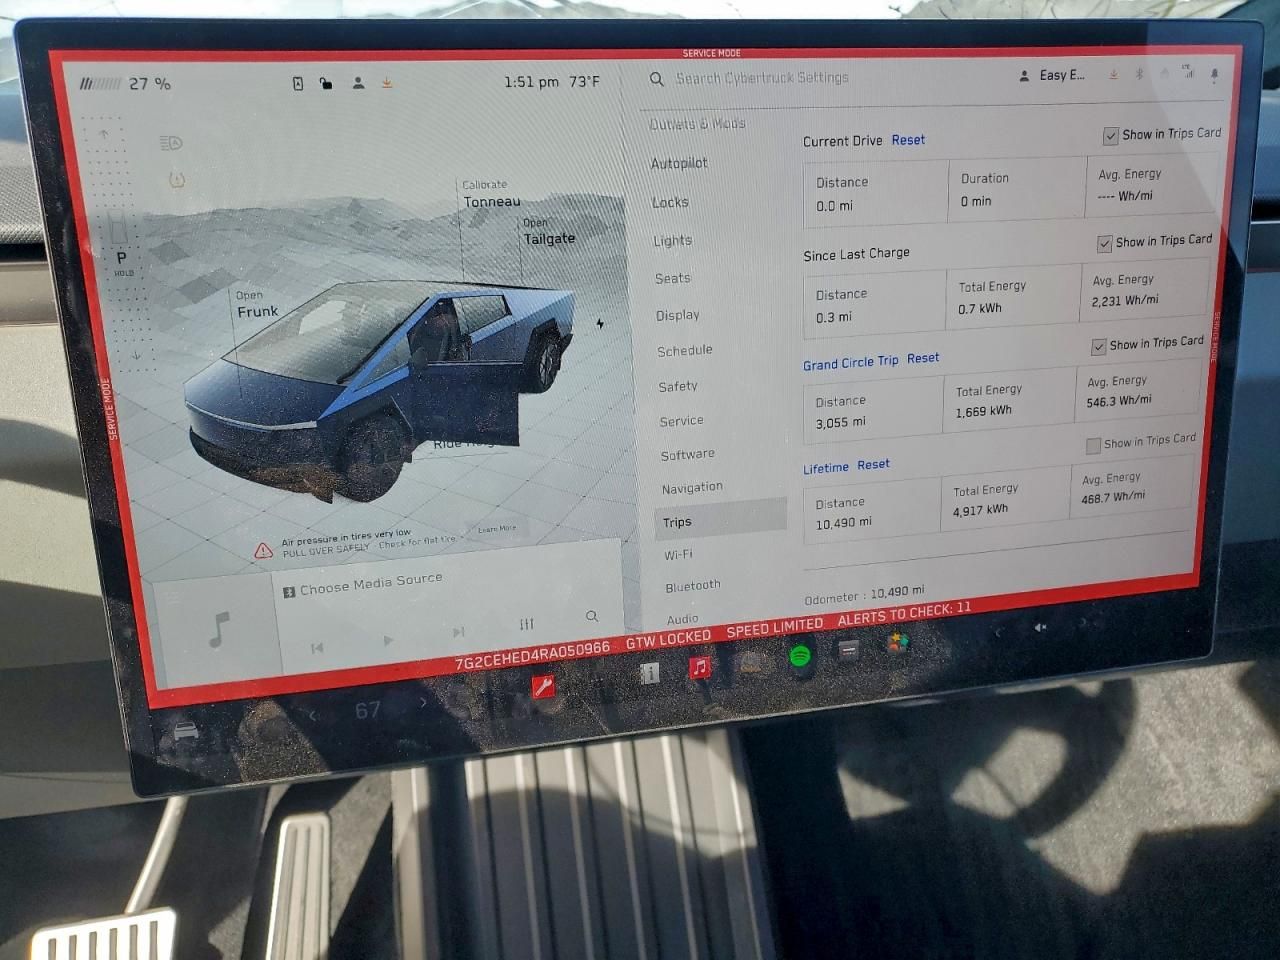Uncheck Show in Trips Card for Current Drive
Image resolution: width=1280 pixels, height=960 pixels.
(1110, 135)
